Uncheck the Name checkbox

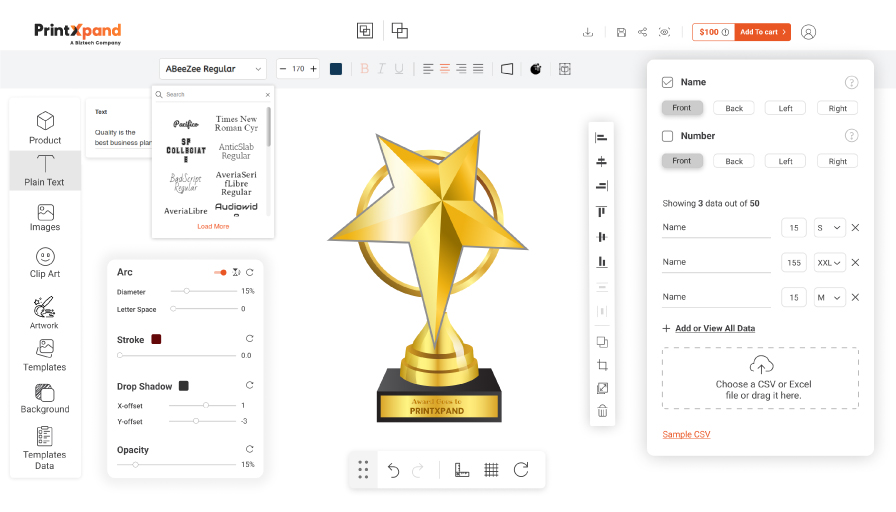(x=668, y=82)
